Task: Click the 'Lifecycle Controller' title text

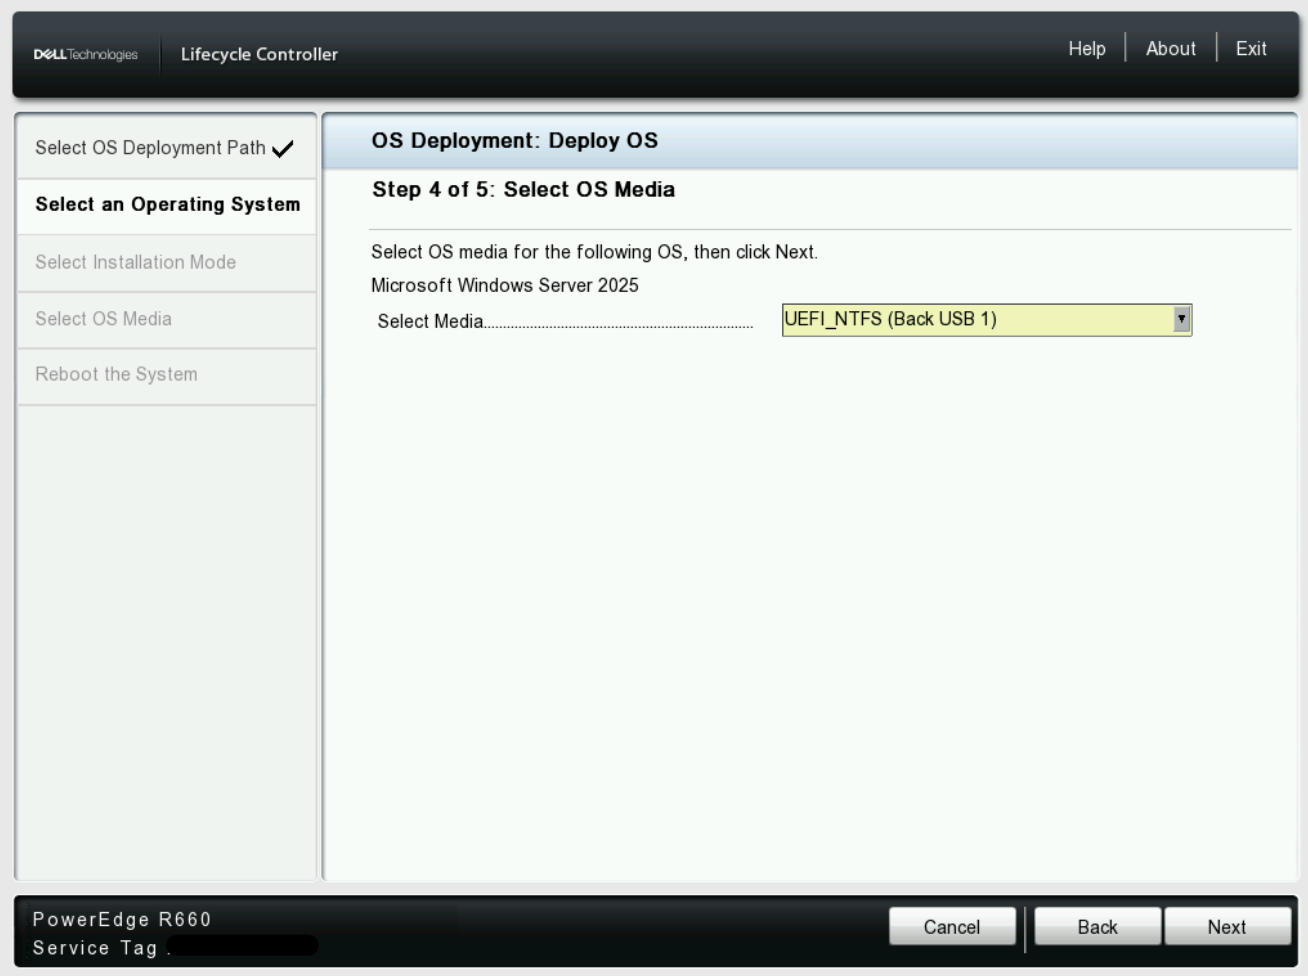Action: click(x=259, y=54)
